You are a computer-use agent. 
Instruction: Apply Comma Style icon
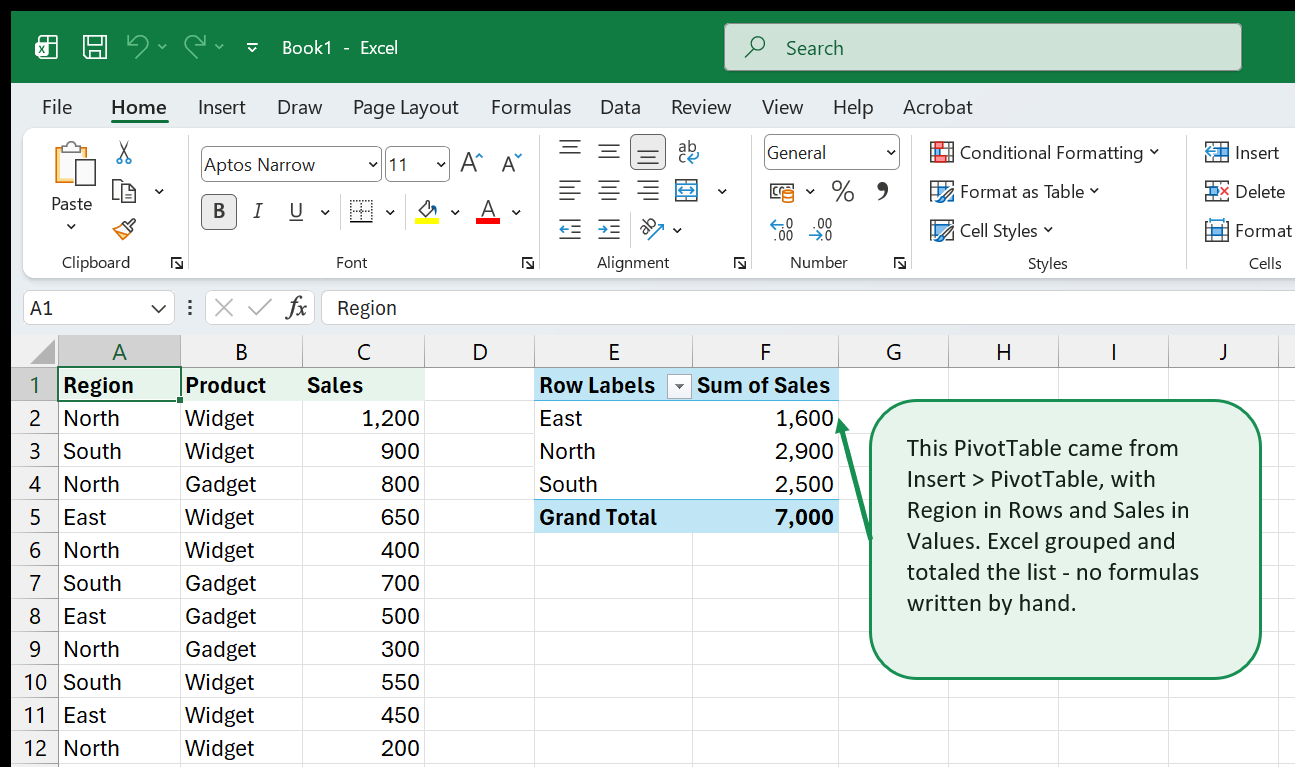(x=882, y=191)
